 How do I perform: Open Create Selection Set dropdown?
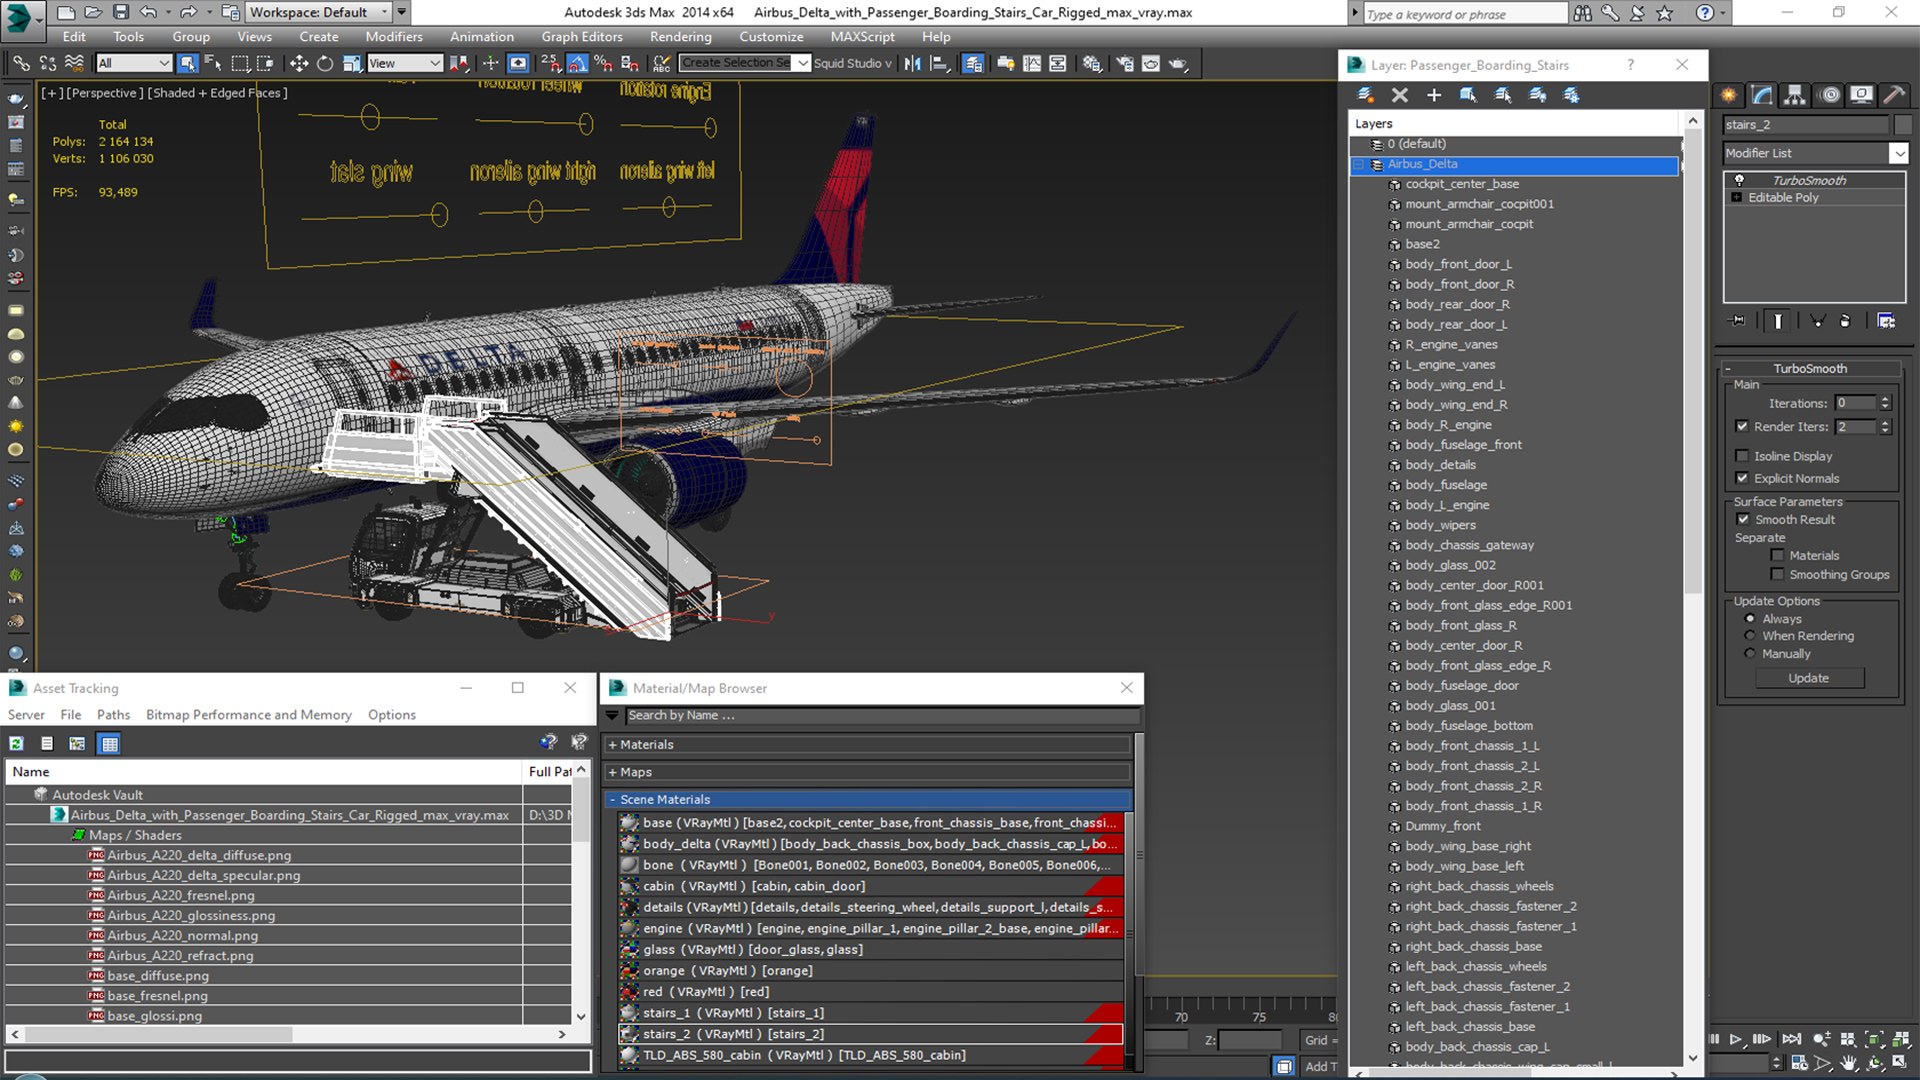pyautogui.click(x=802, y=63)
